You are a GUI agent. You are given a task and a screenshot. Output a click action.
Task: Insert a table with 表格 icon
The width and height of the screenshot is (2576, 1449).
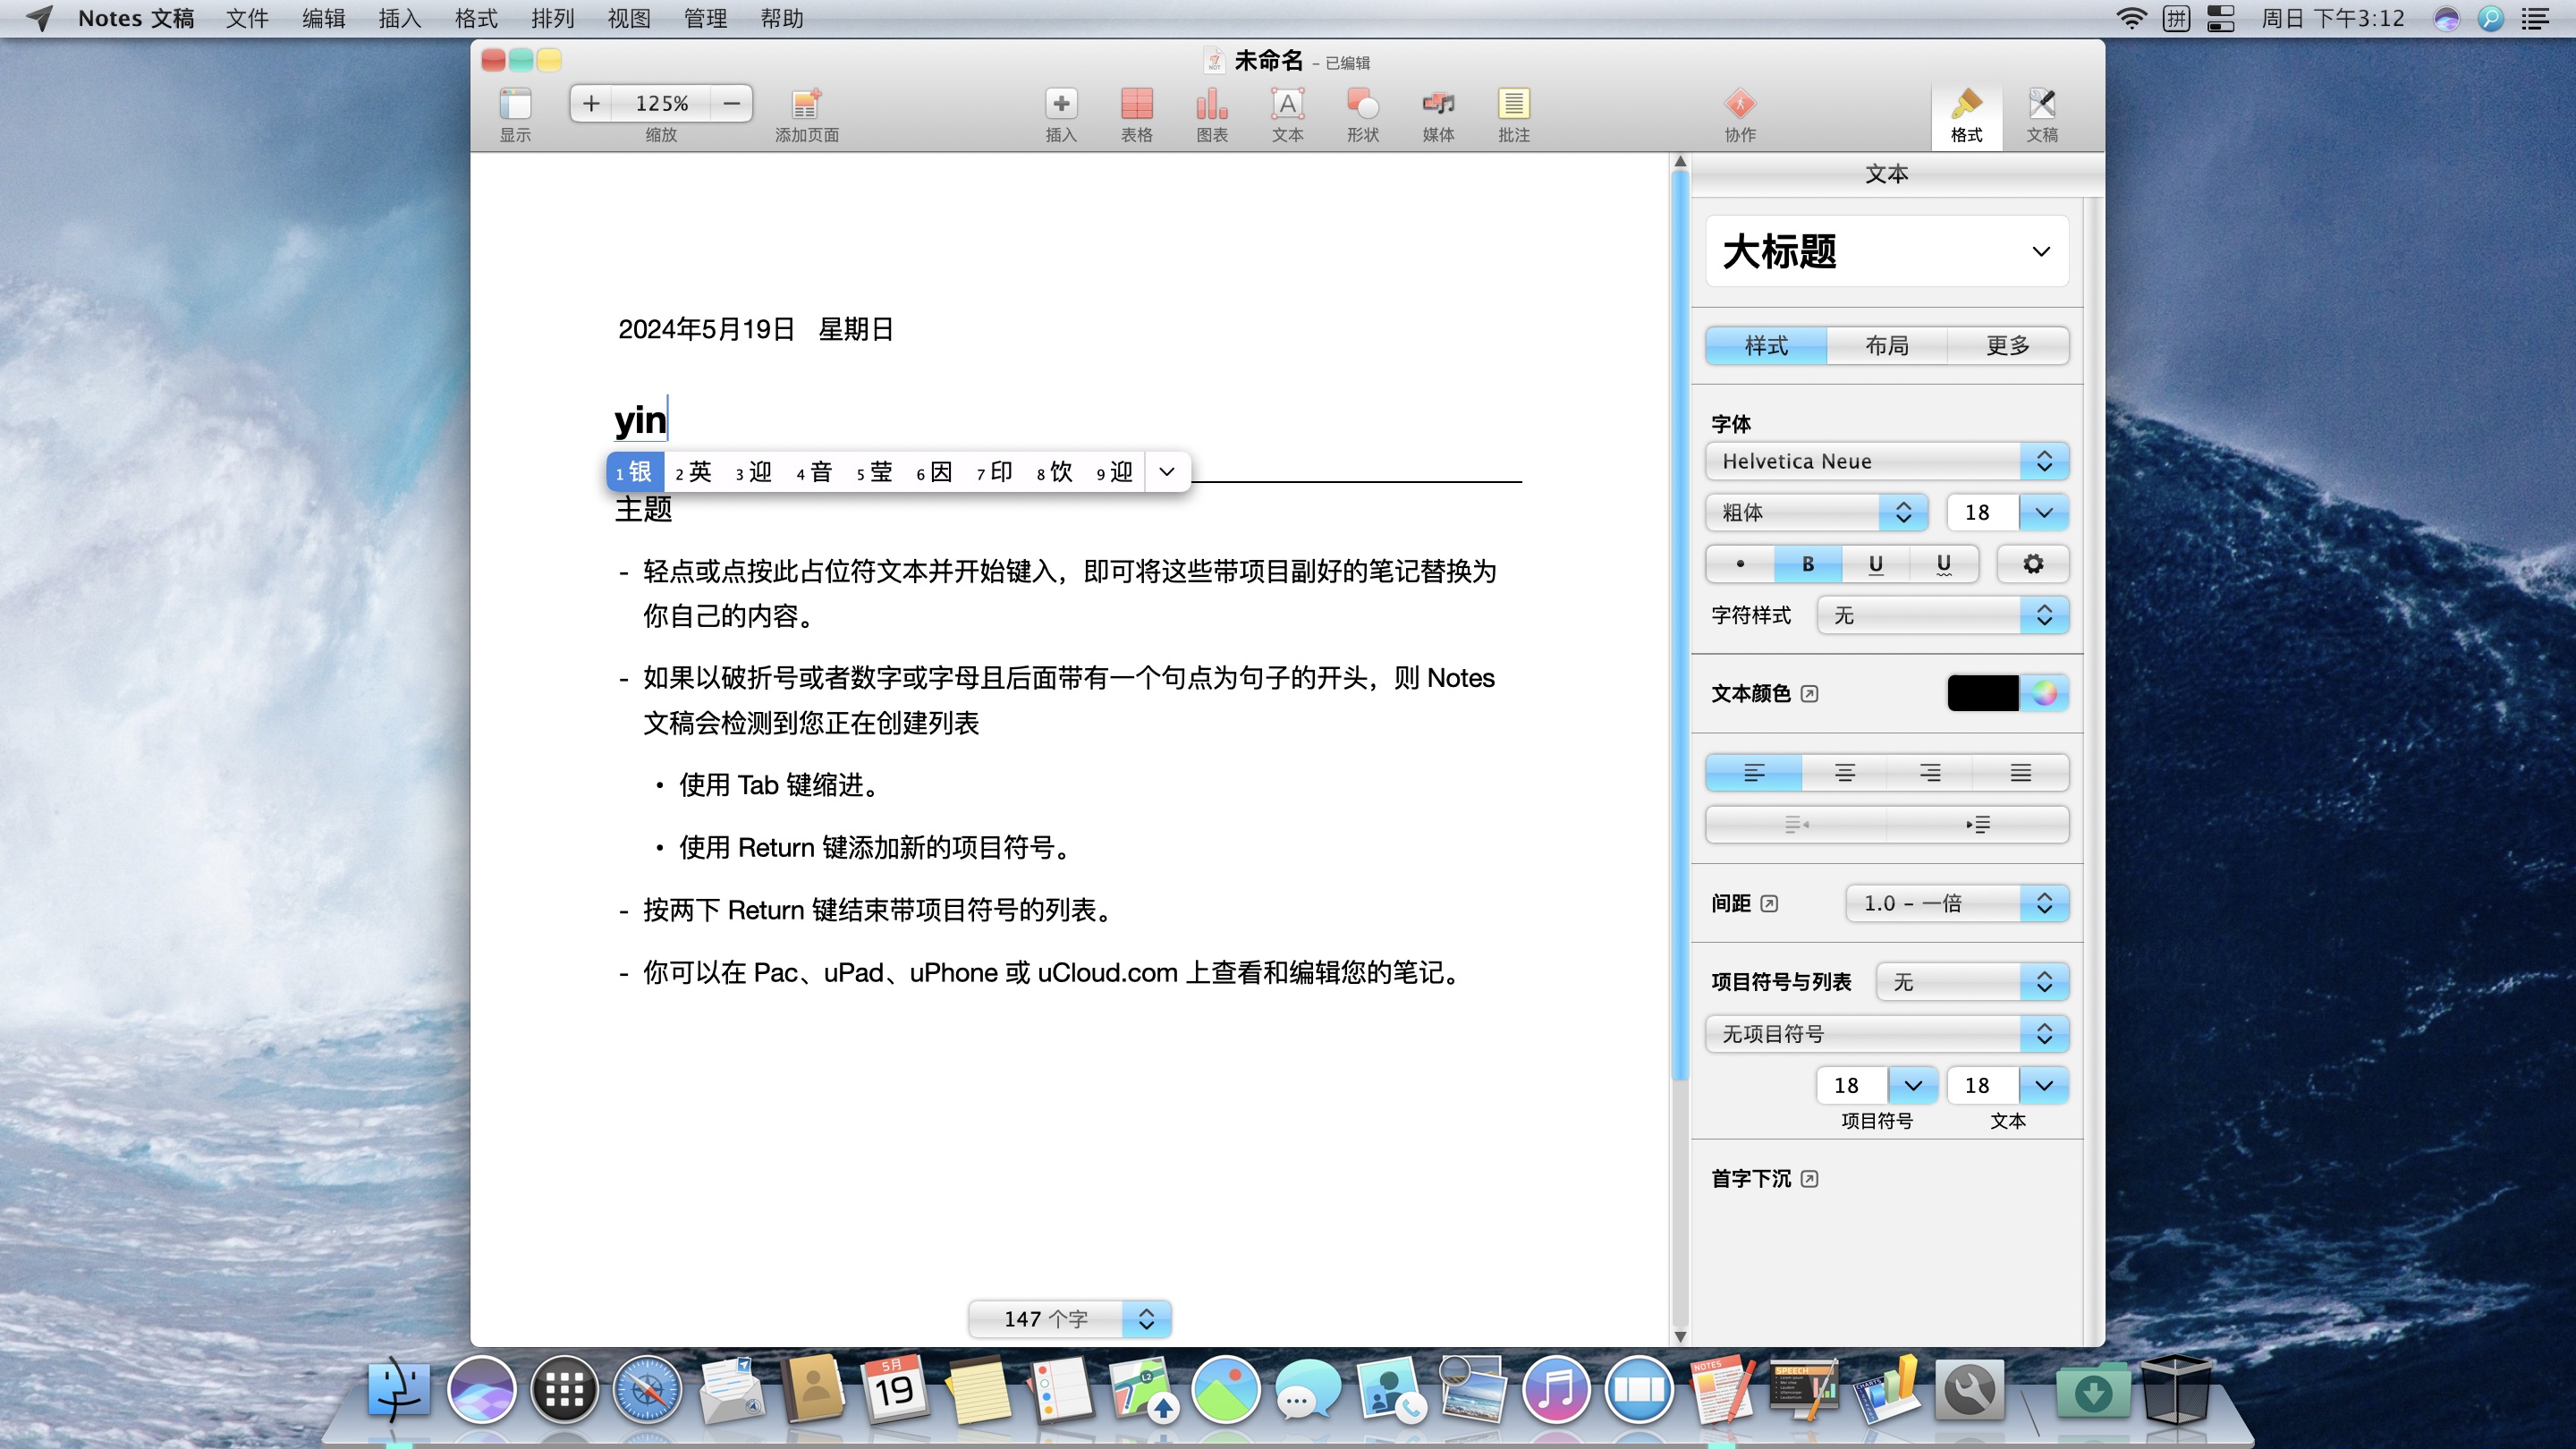tap(1137, 104)
